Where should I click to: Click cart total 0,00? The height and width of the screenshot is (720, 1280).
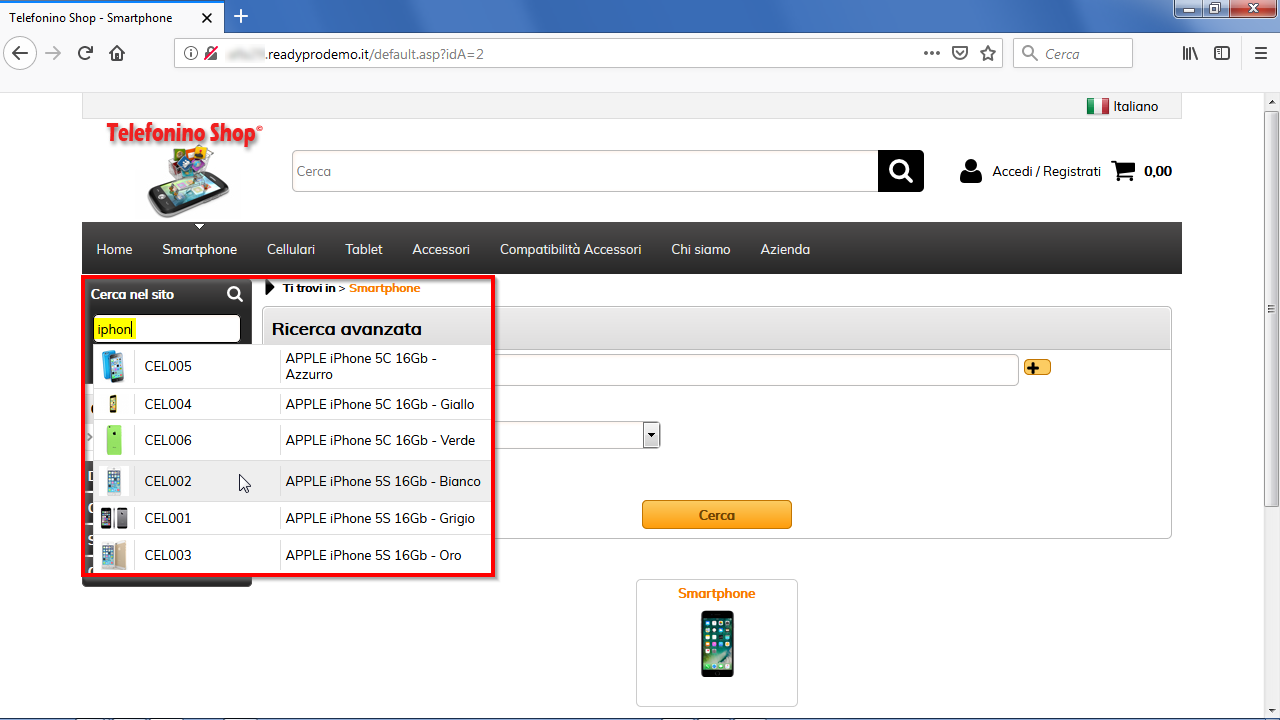click(x=1158, y=171)
